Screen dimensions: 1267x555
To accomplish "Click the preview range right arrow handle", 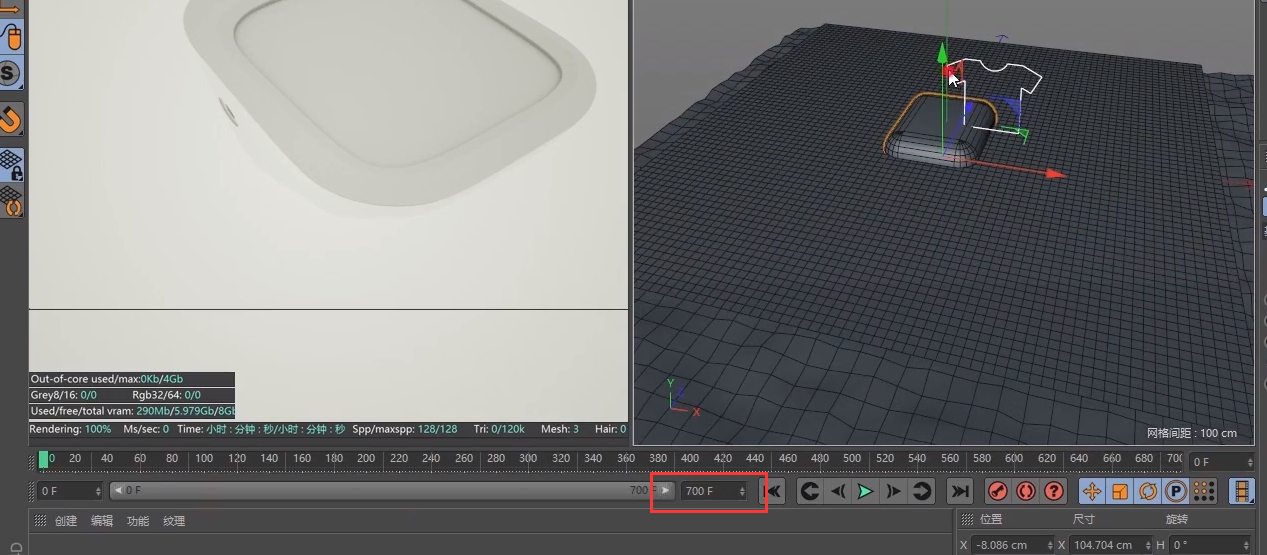I will click(666, 491).
